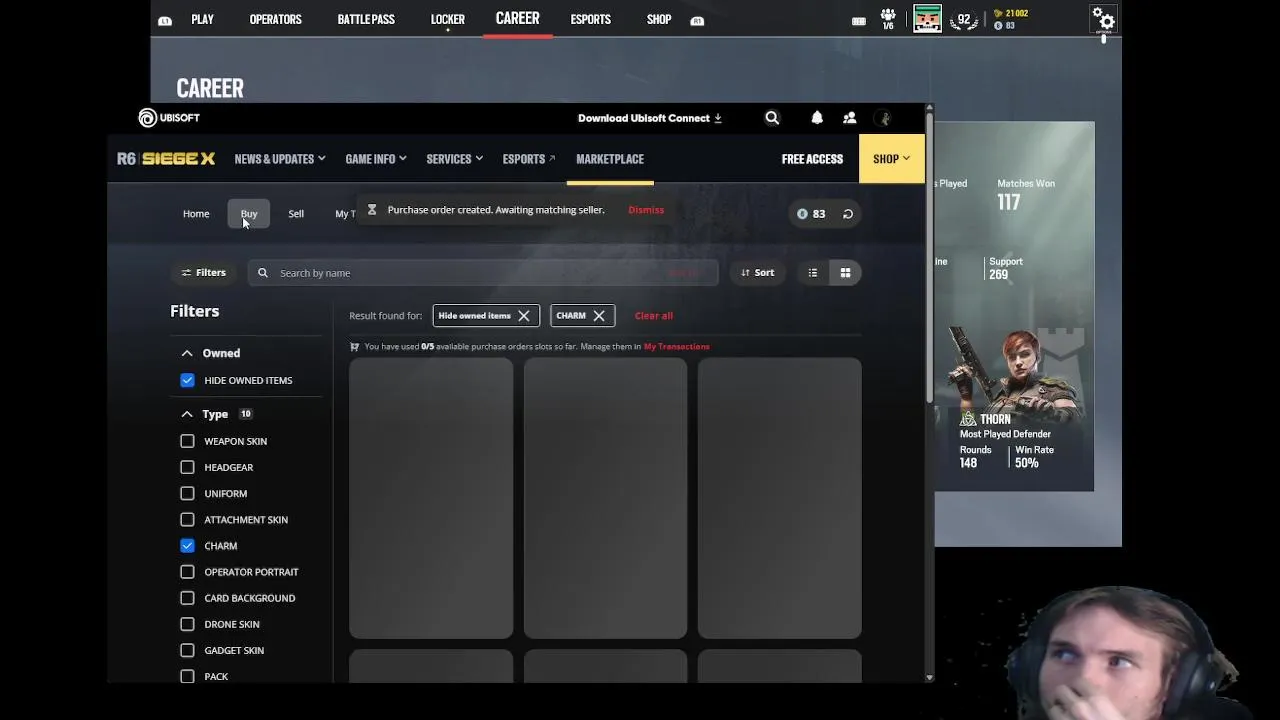This screenshot has width=1280, height=720.
Task: Click the L1 bumper icon
Action: [x=165, y=20]
